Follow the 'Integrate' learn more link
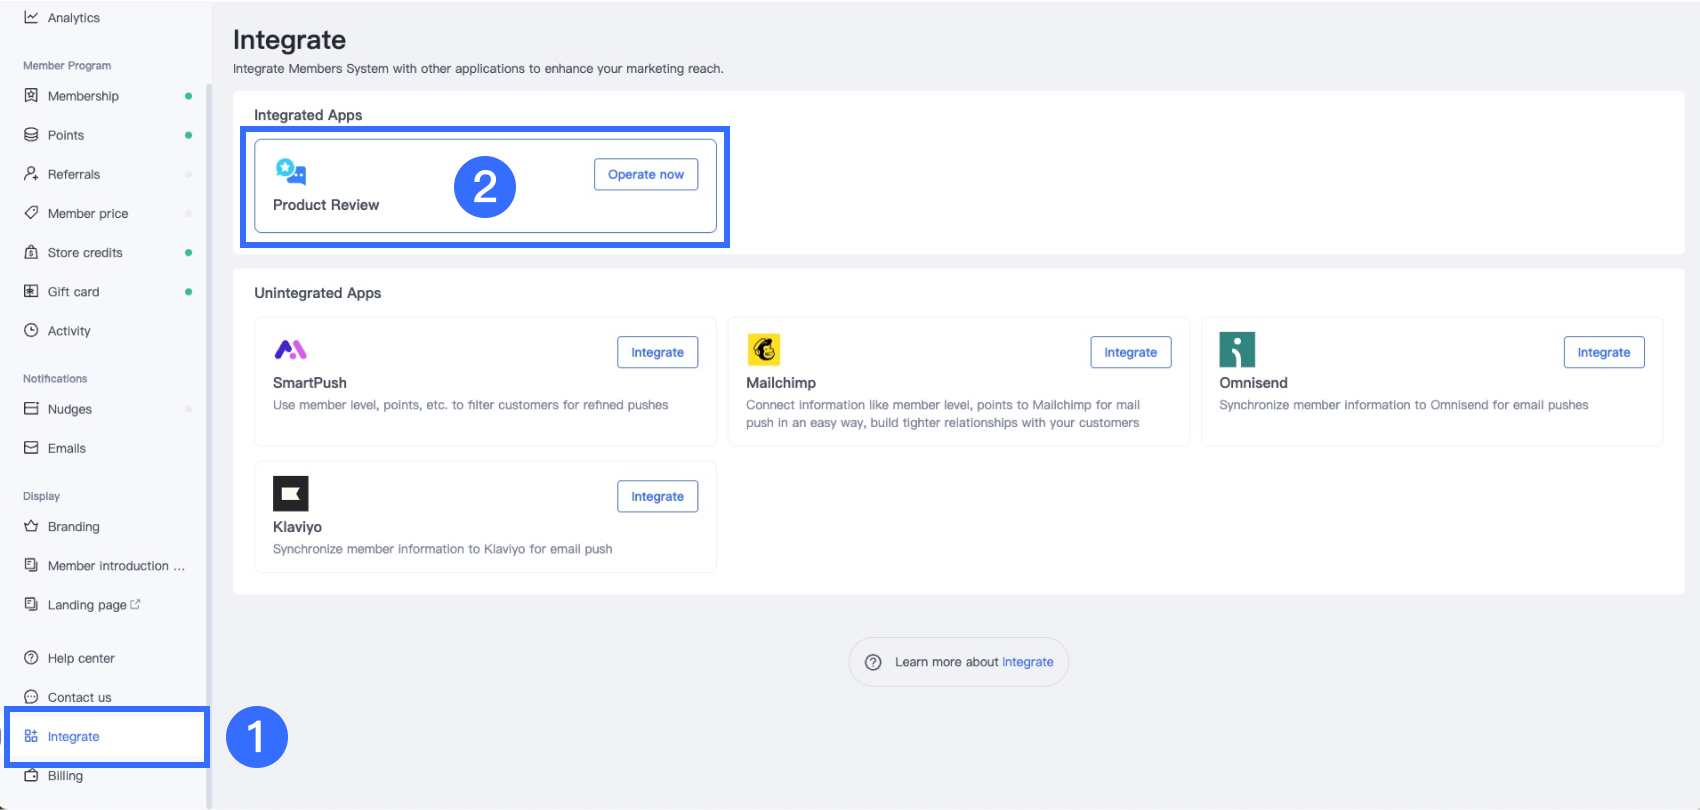The image size is (1700, 810). (x=1027, y=662)
